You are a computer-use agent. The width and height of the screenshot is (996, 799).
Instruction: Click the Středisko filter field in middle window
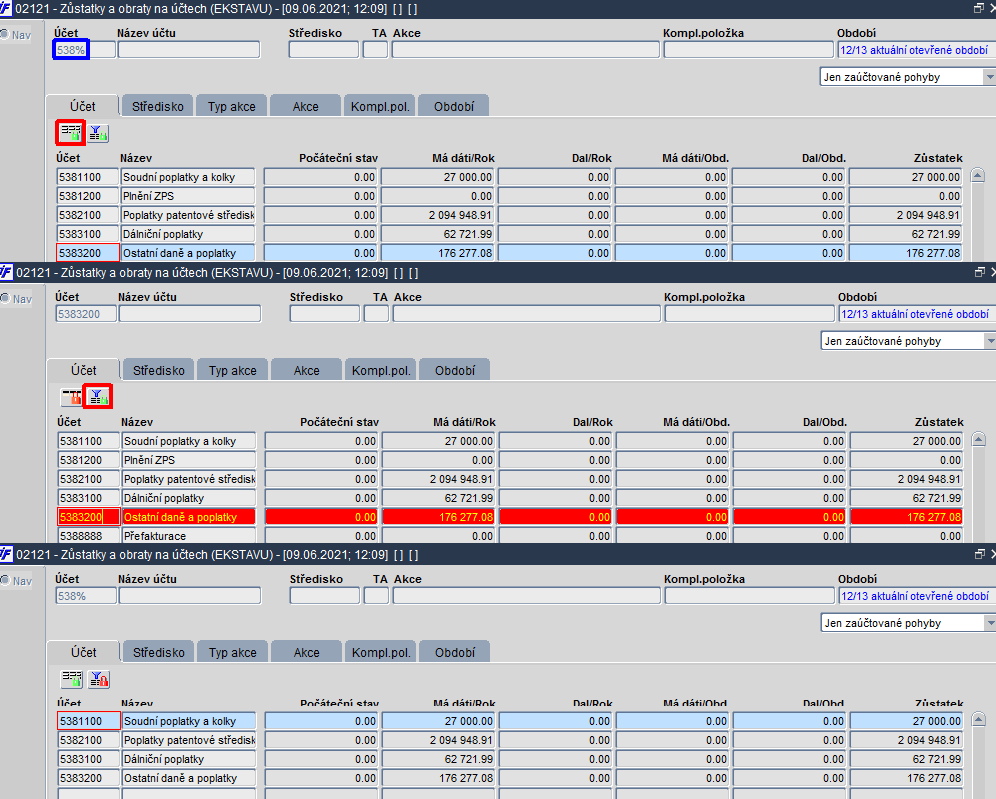pyautogui.click(x=325, y=314)
